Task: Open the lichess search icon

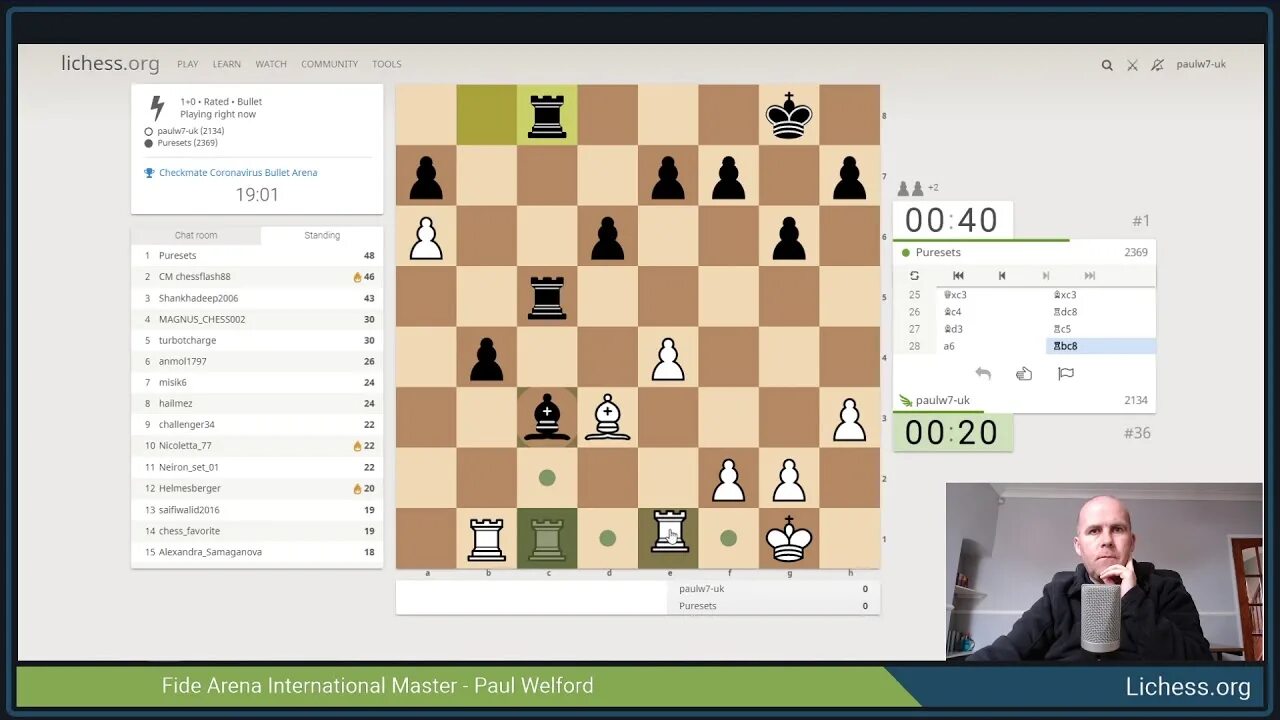Action: (1107, 65)
